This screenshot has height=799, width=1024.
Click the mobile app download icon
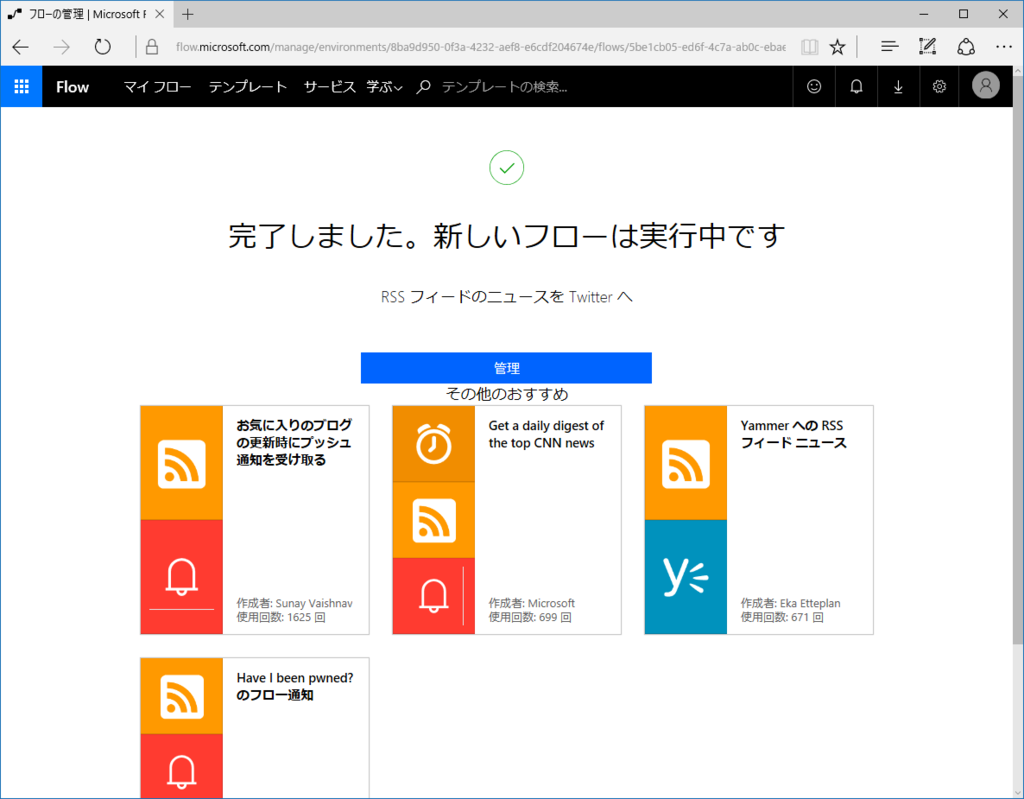897,86
